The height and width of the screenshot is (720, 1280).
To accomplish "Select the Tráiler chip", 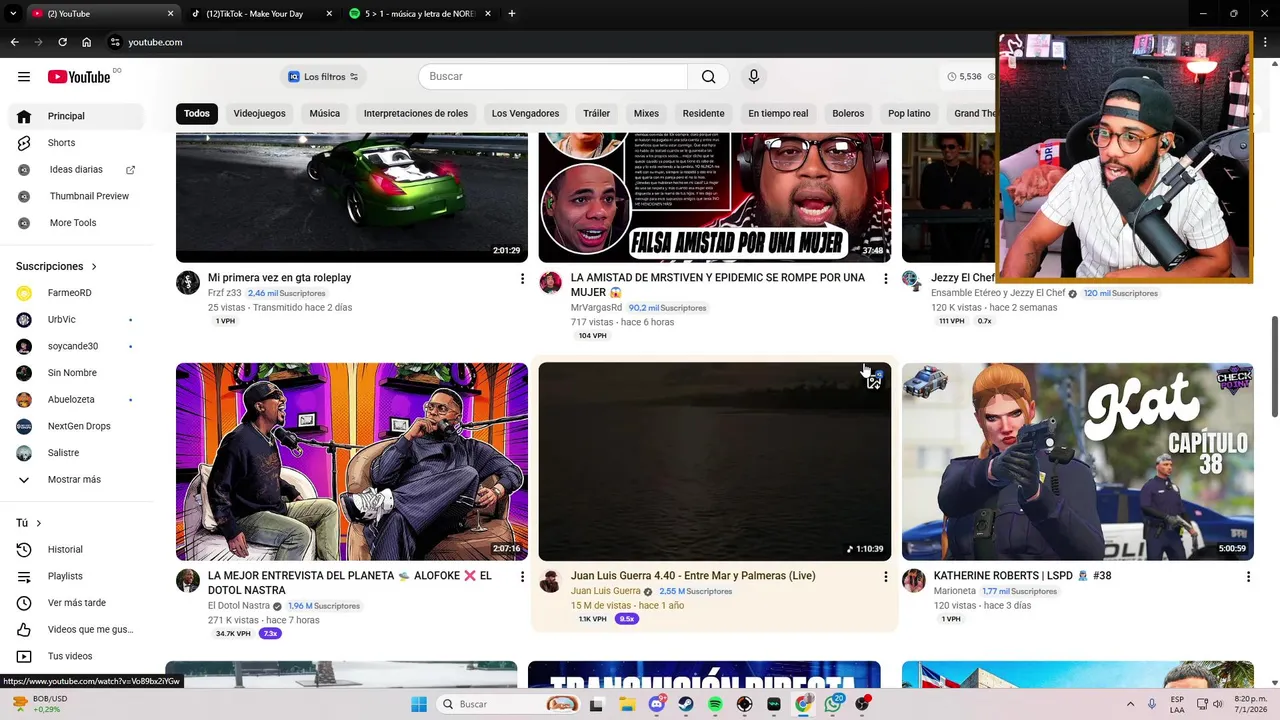I will 596,113.
